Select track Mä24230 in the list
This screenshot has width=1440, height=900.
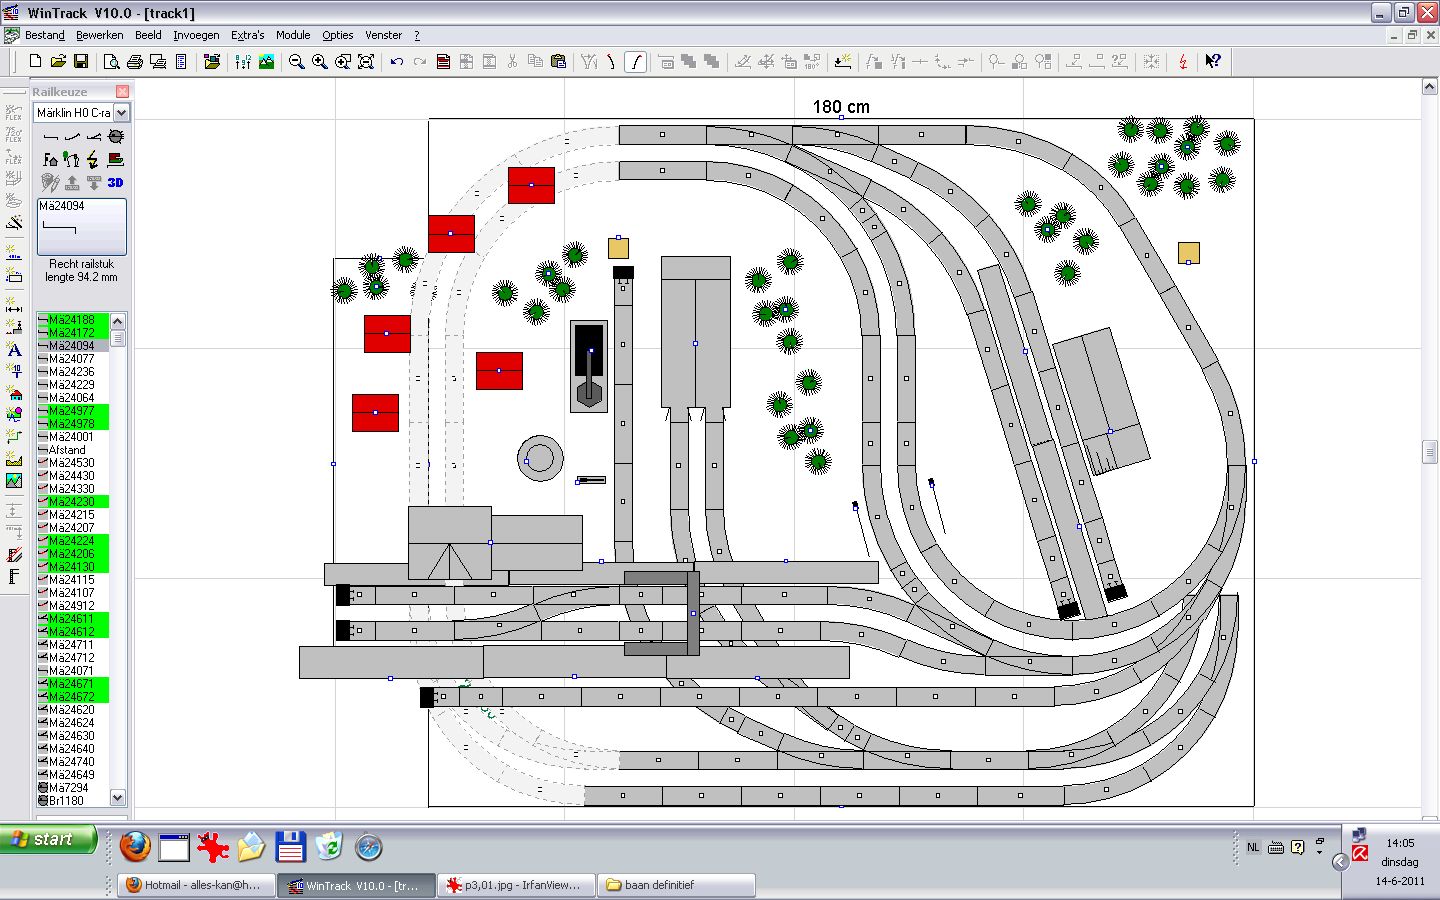point(72,502)
